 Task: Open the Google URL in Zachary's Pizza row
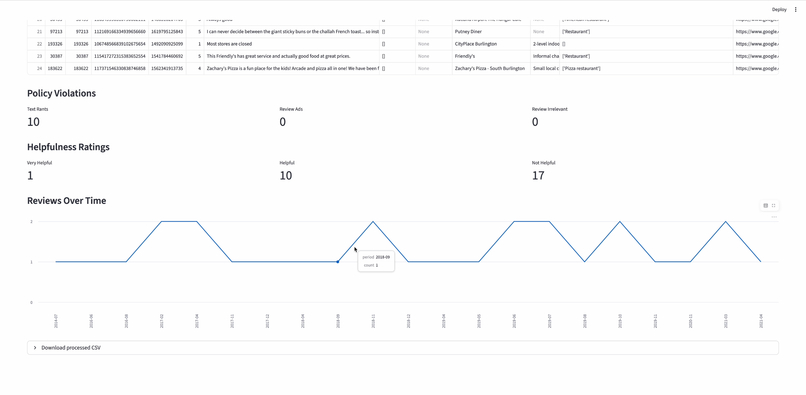(x=756, y=68)
